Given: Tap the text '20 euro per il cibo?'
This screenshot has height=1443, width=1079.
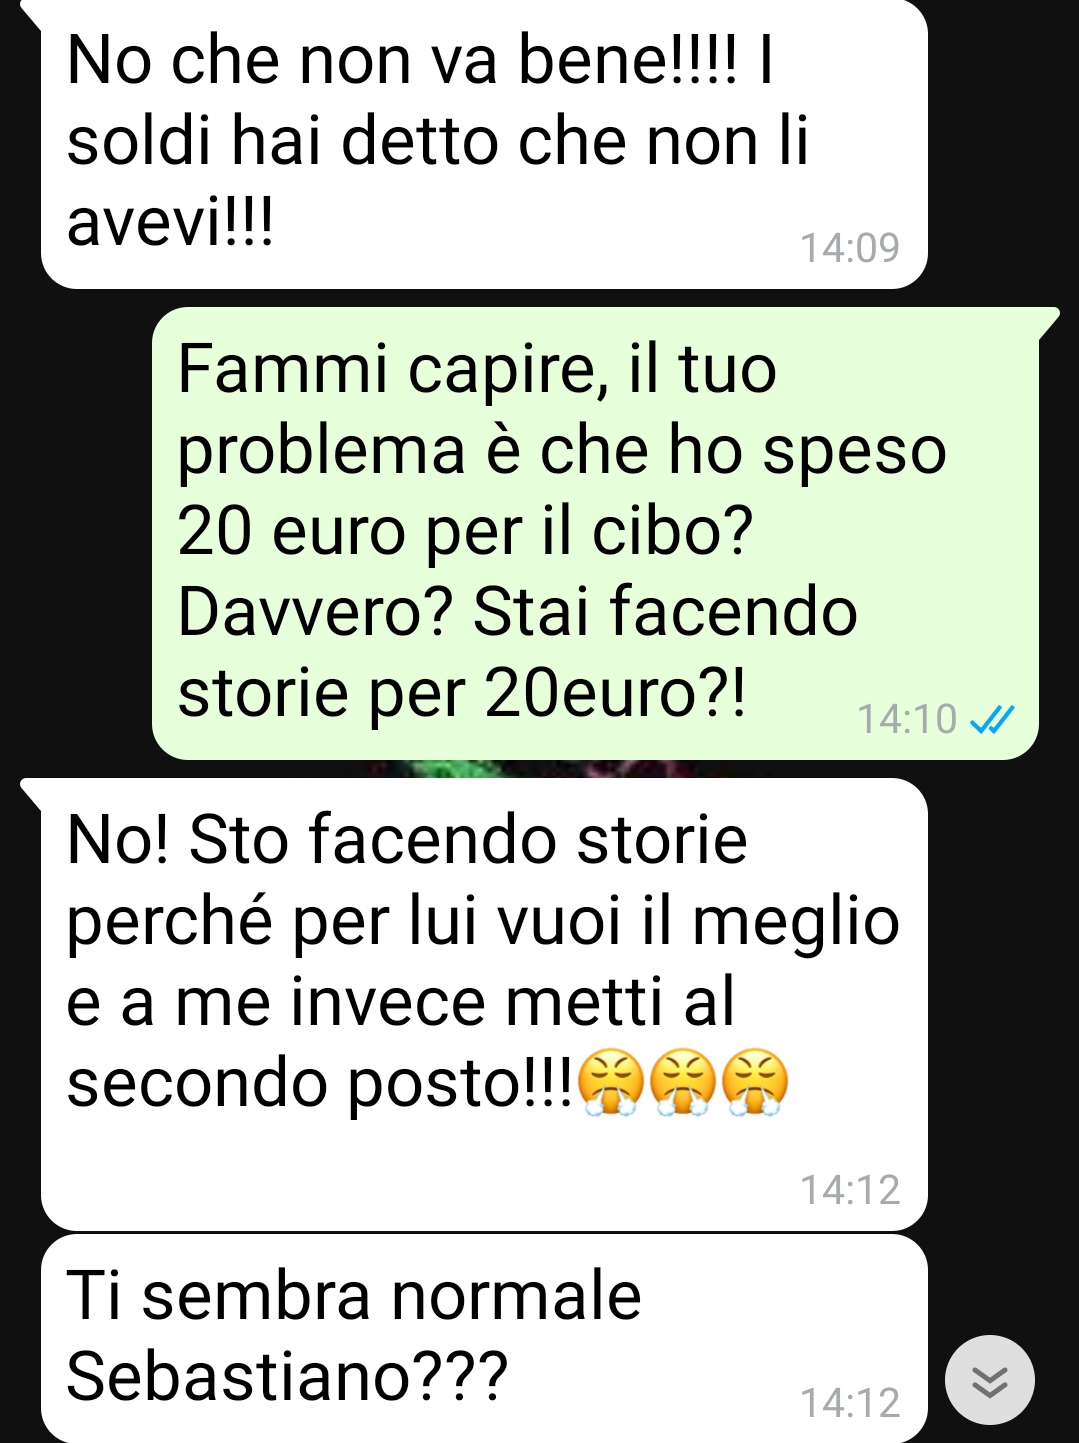Looking at the screenshot, I should point(465,531).
